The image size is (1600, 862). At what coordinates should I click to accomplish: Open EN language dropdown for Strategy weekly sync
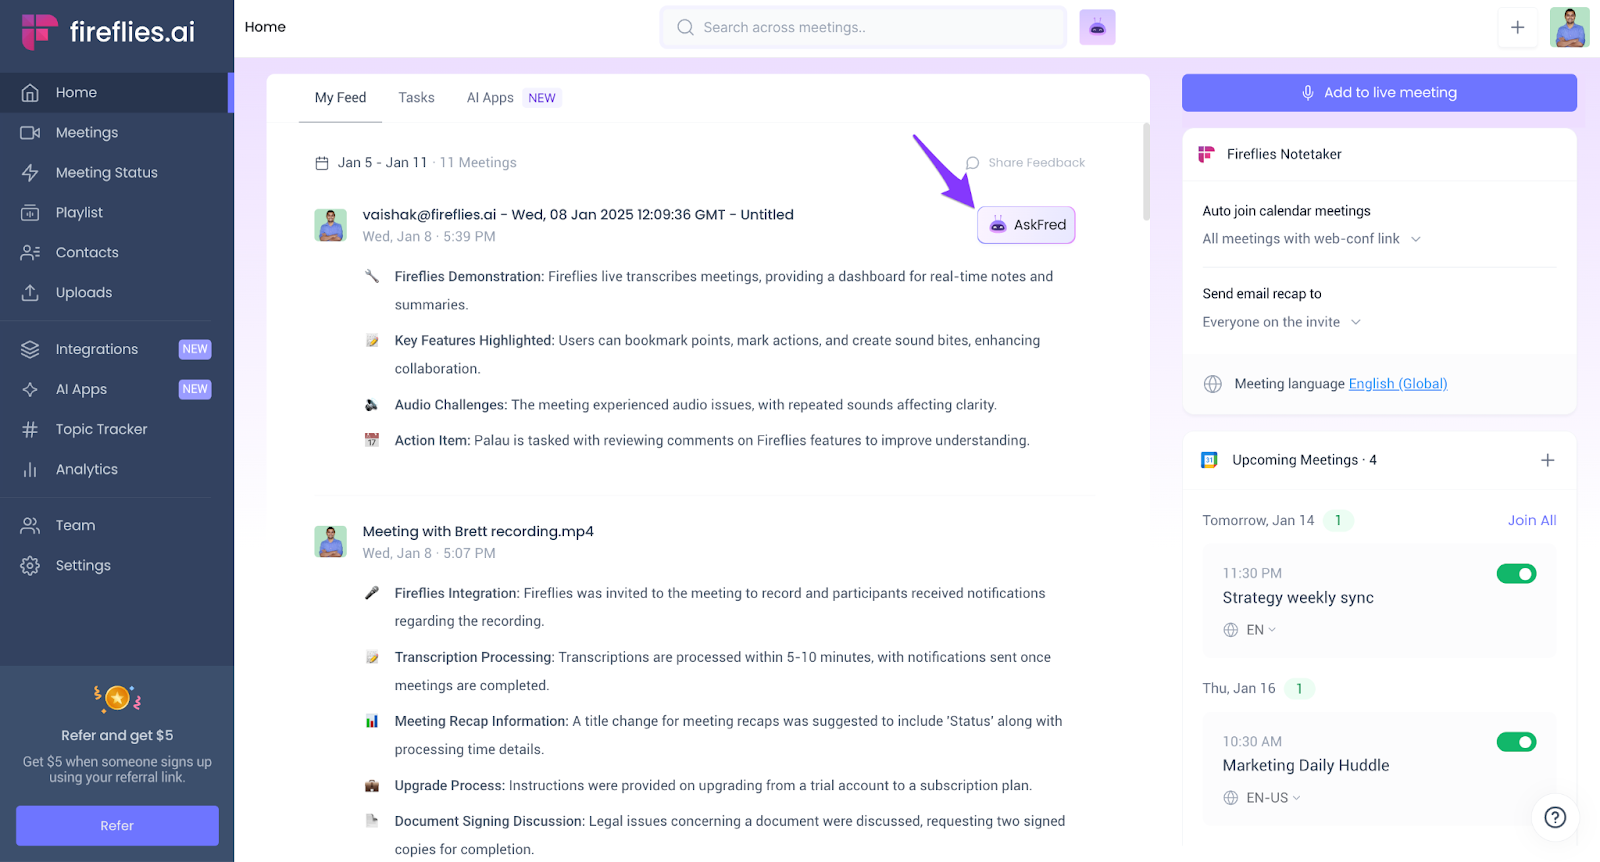(1250, 630)
